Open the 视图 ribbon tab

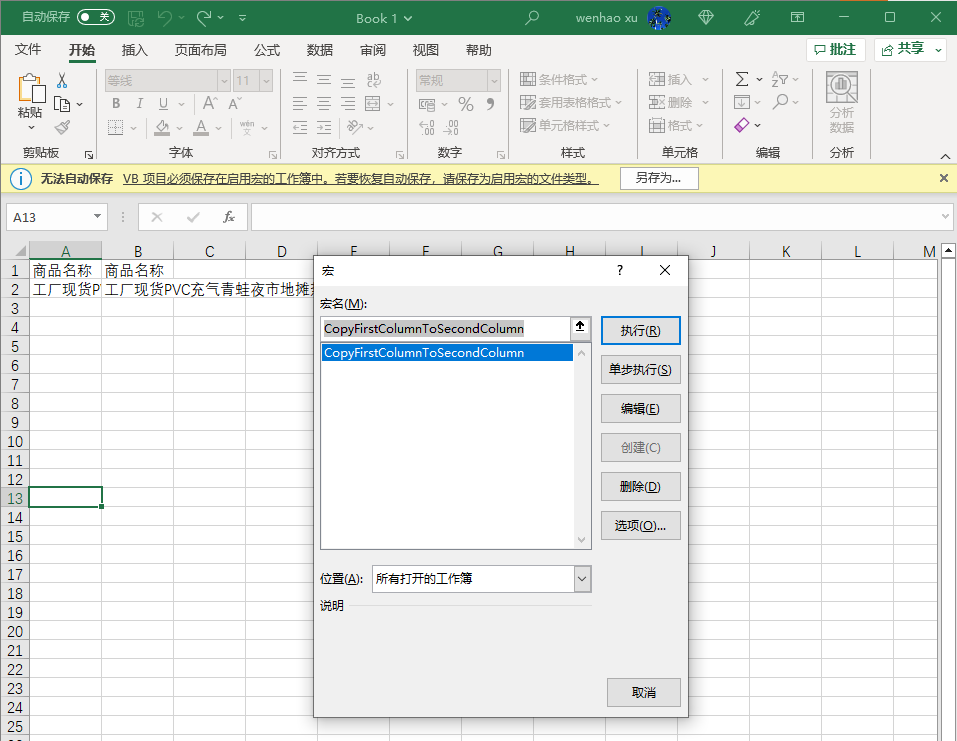click(426, 50)
